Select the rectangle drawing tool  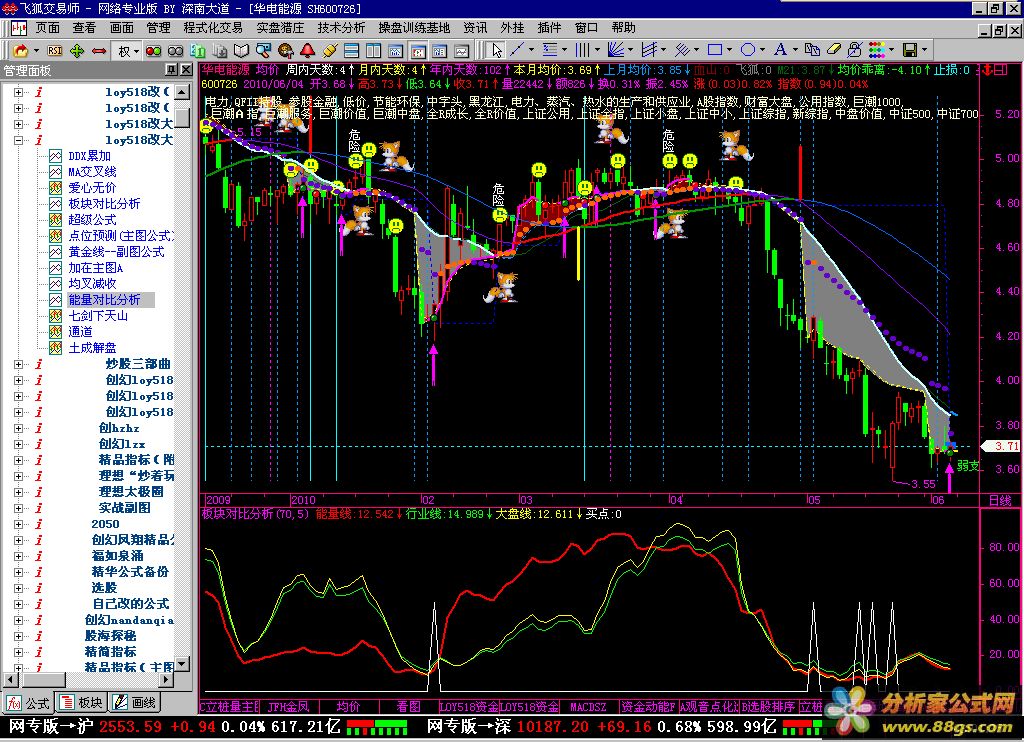715,50
